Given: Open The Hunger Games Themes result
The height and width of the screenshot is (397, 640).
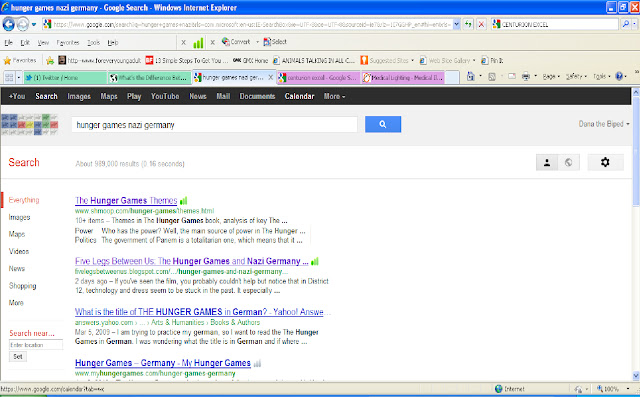Looking at the screenshot, I should click(x=126, y=200).
